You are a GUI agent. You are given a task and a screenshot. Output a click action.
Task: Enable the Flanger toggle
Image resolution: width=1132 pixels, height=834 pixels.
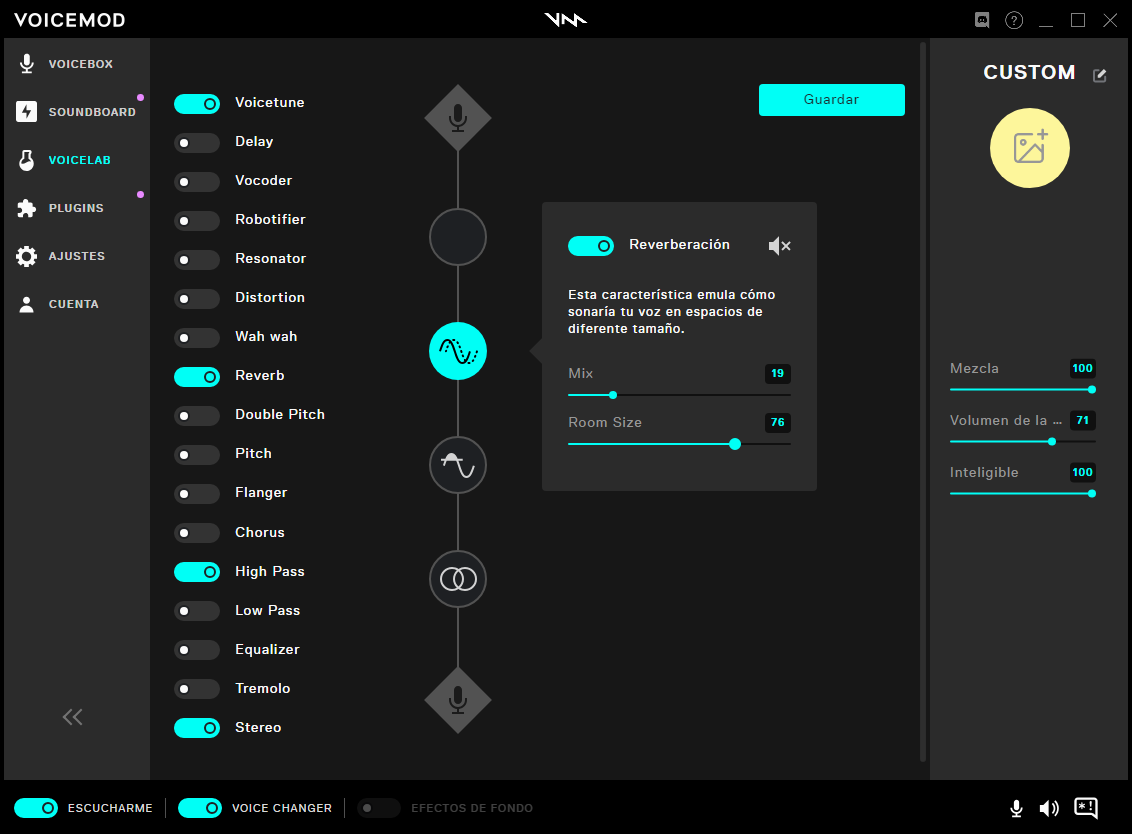(x=197, y=494)
